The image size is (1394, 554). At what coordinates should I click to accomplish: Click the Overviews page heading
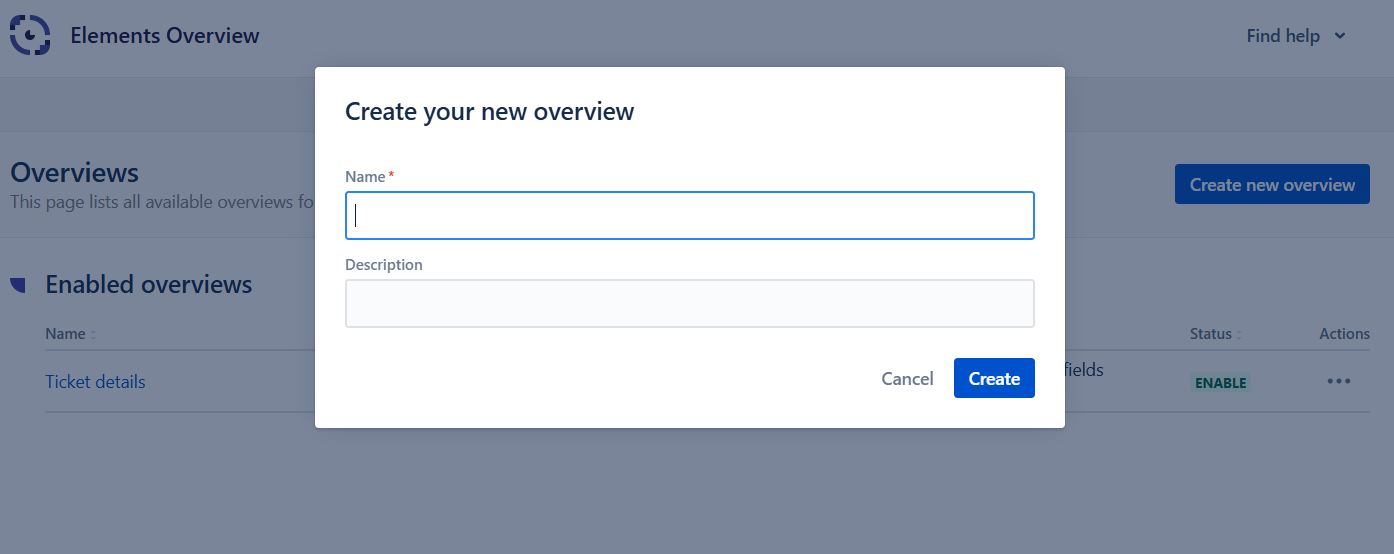tap(75, 173)
